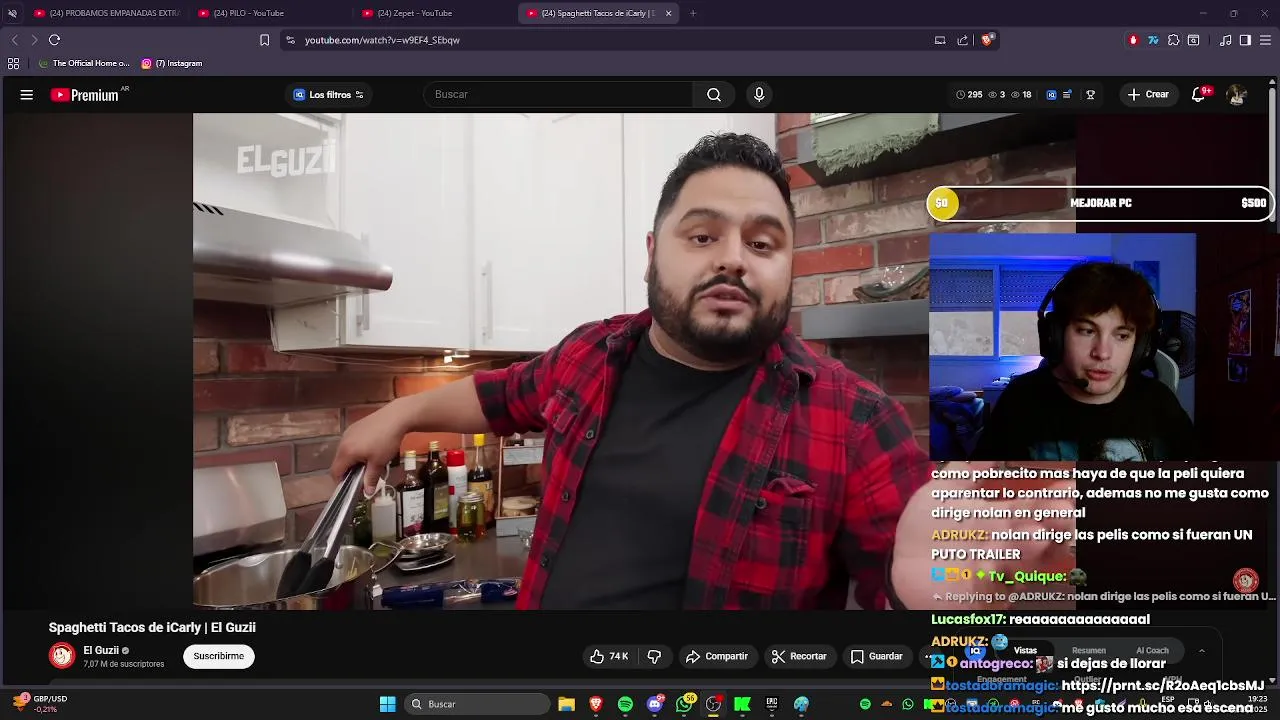1280x720 pixels.
Task: Open Los filtros dropdown
Action: tap(329, 95)
